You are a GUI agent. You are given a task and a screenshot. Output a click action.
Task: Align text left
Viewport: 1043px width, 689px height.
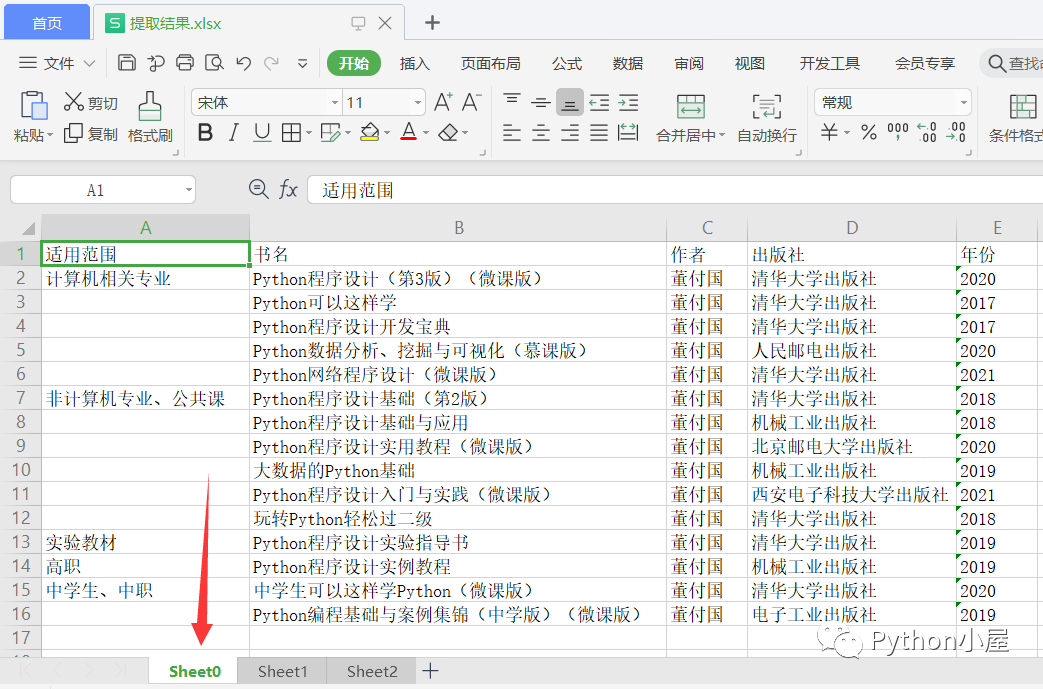coord(512,133)
